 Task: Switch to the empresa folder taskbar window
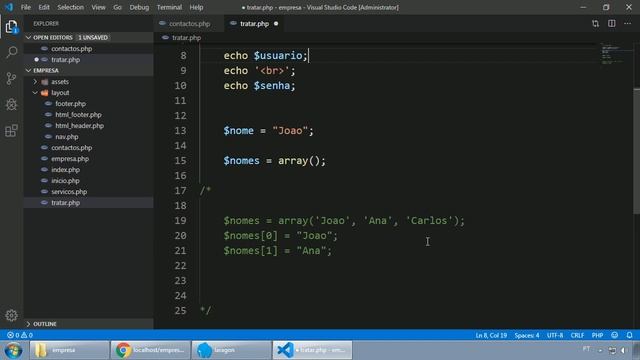click(x=69, y=350)
